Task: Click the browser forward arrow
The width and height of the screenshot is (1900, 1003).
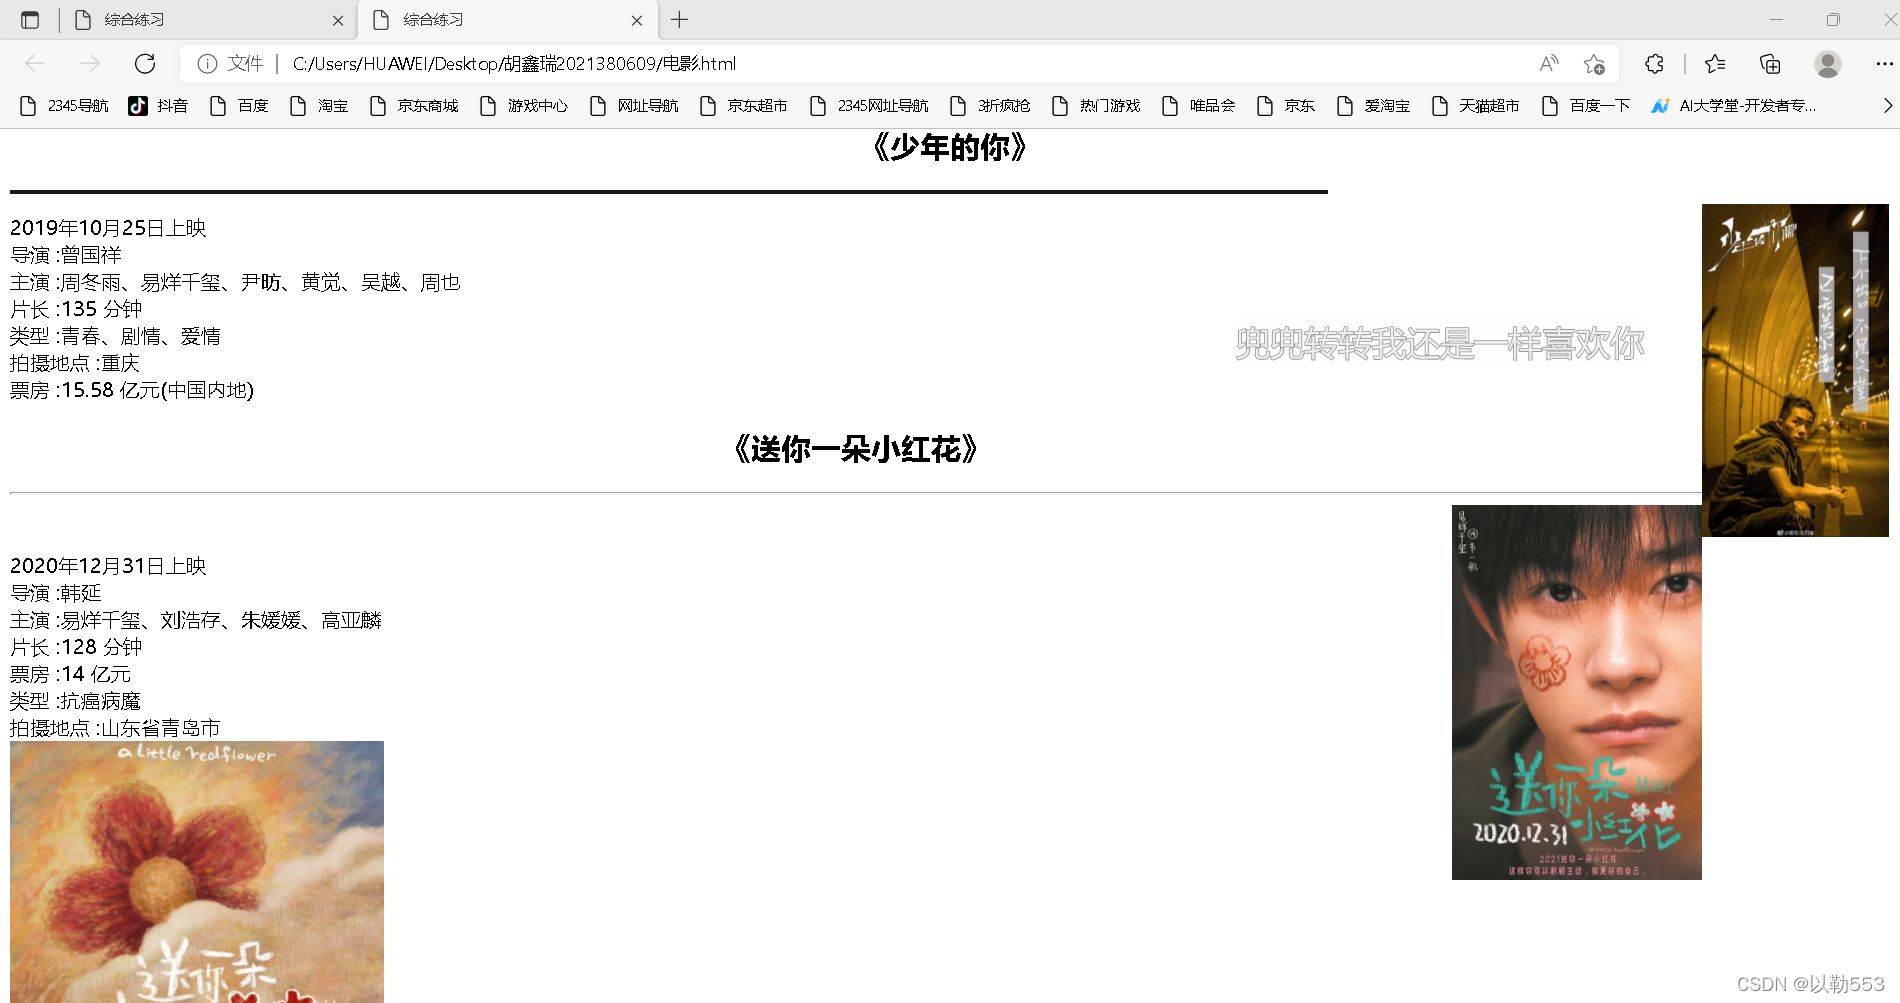Action: (90, 64)
